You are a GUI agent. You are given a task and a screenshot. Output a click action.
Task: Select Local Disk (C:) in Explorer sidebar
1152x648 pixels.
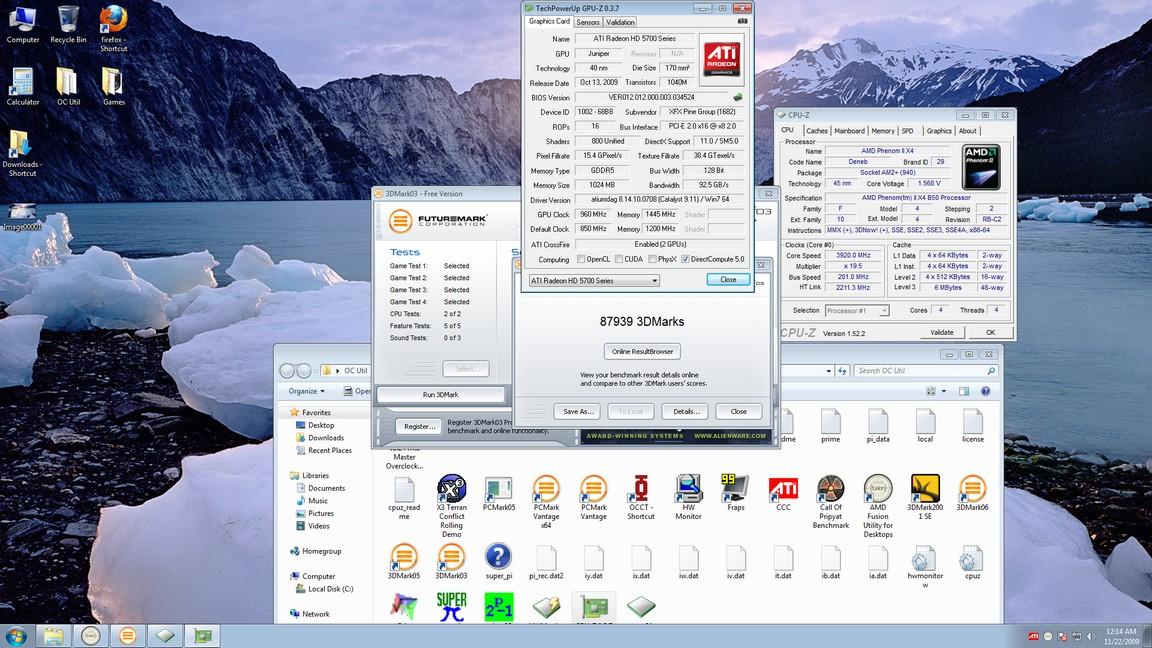tap(324, 588)
